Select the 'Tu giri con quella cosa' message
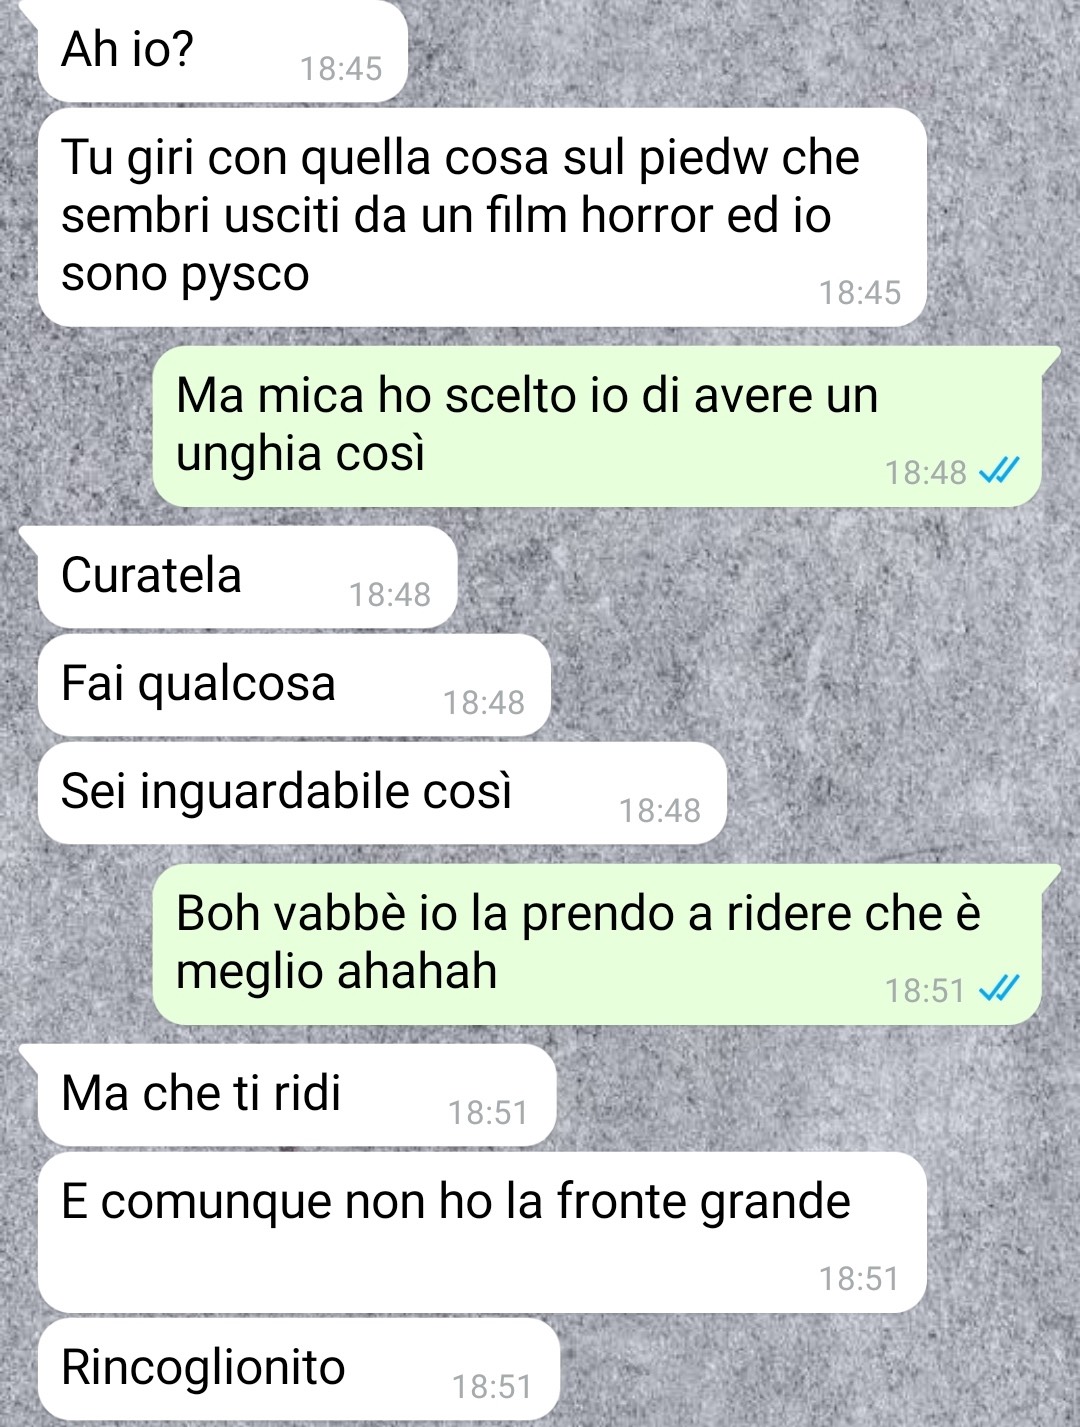 pyautogui.click(x=482, y=217)
